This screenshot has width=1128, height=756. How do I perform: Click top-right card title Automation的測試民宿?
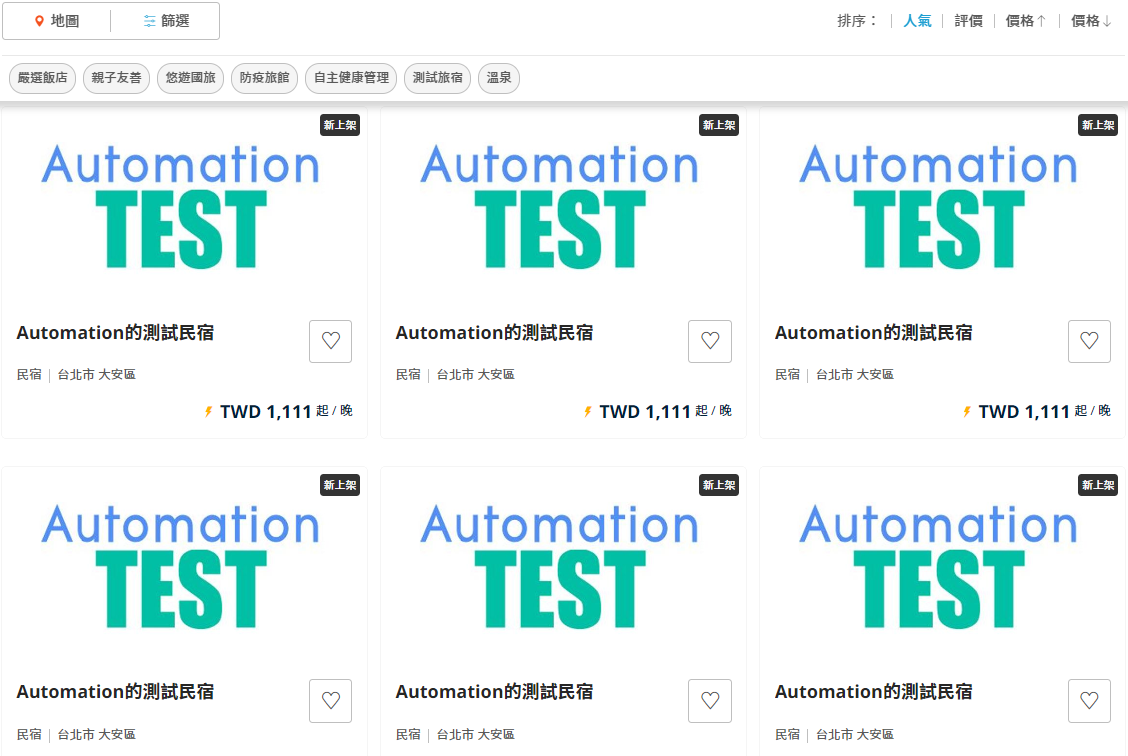pyautogui.click(x=873, y=333)
